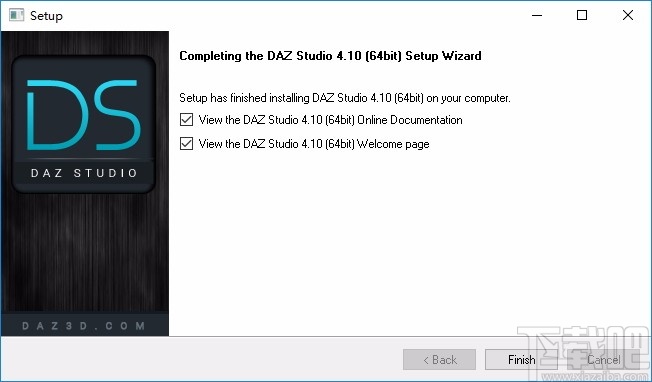Minimize the Setup window
Viewport: 652px width, 382px height.
[x=537, y=15]
